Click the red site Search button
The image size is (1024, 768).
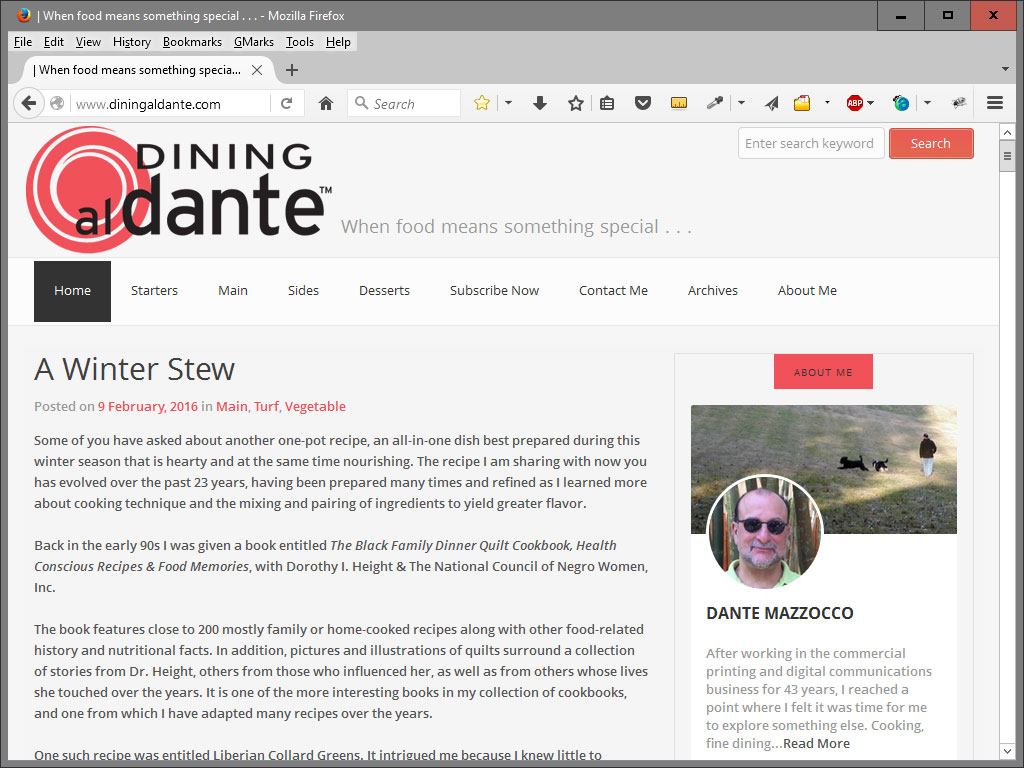(x=931, y=143)
